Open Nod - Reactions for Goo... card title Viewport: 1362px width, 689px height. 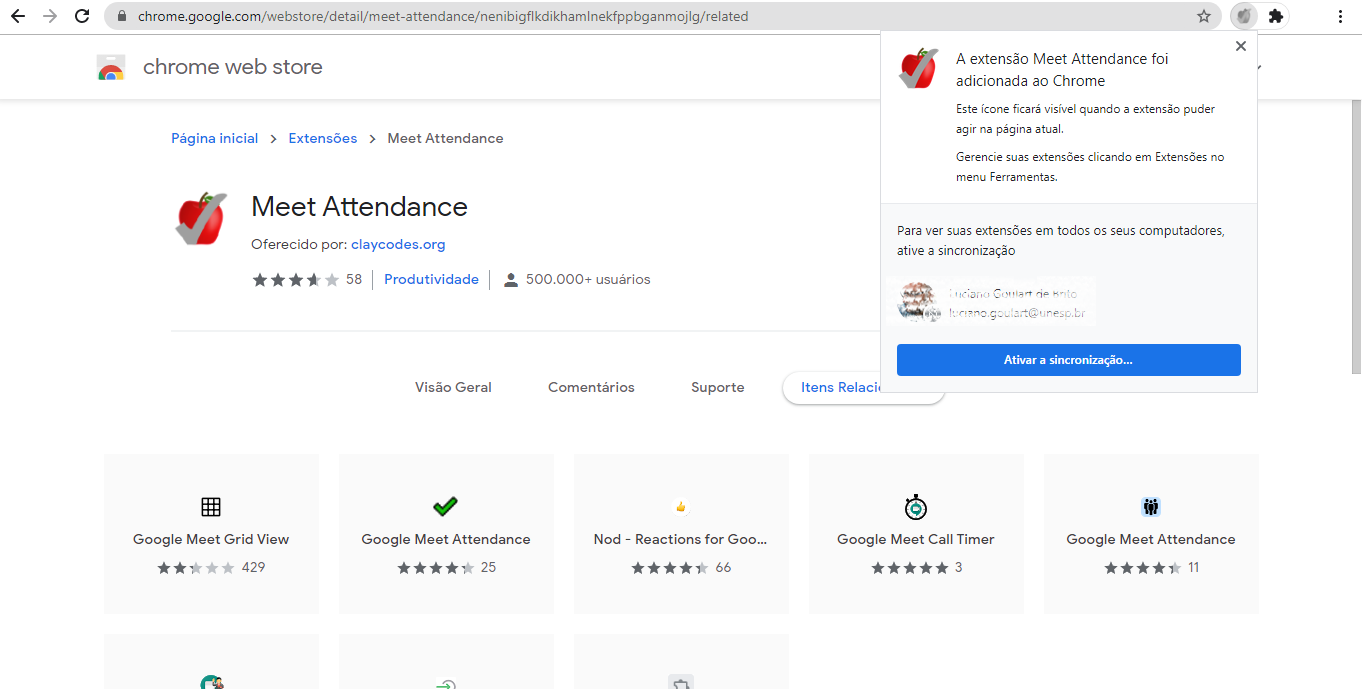pos(681,539)
